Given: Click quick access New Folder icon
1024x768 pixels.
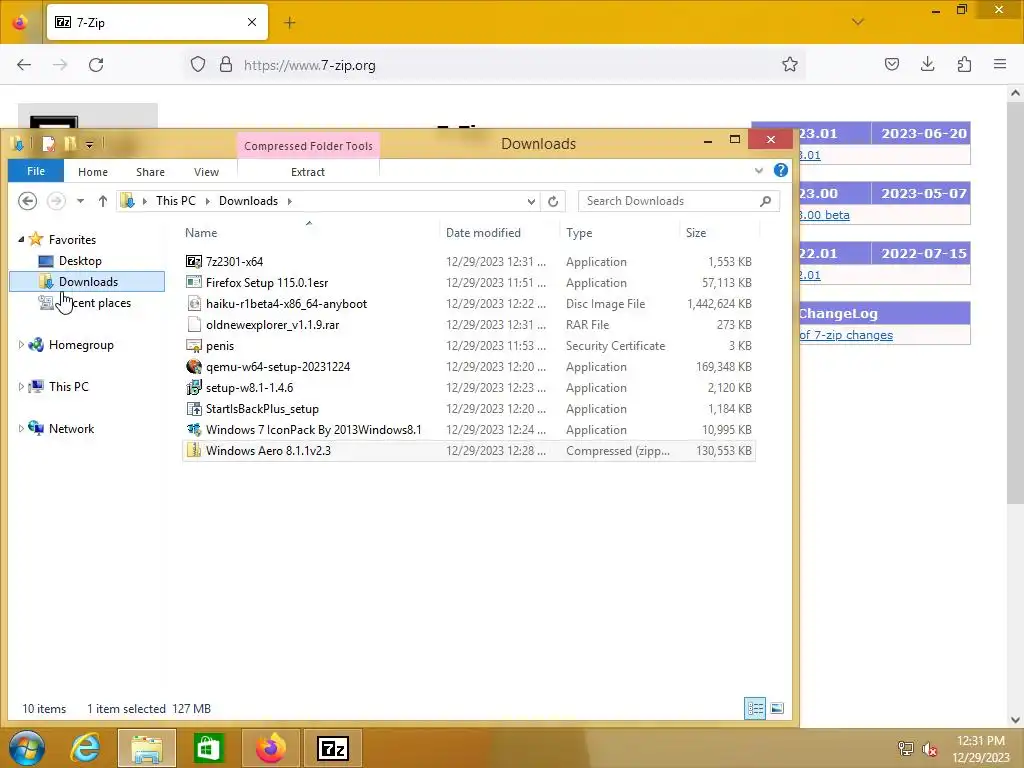Looking at the screenshot, I should point(70,143).
